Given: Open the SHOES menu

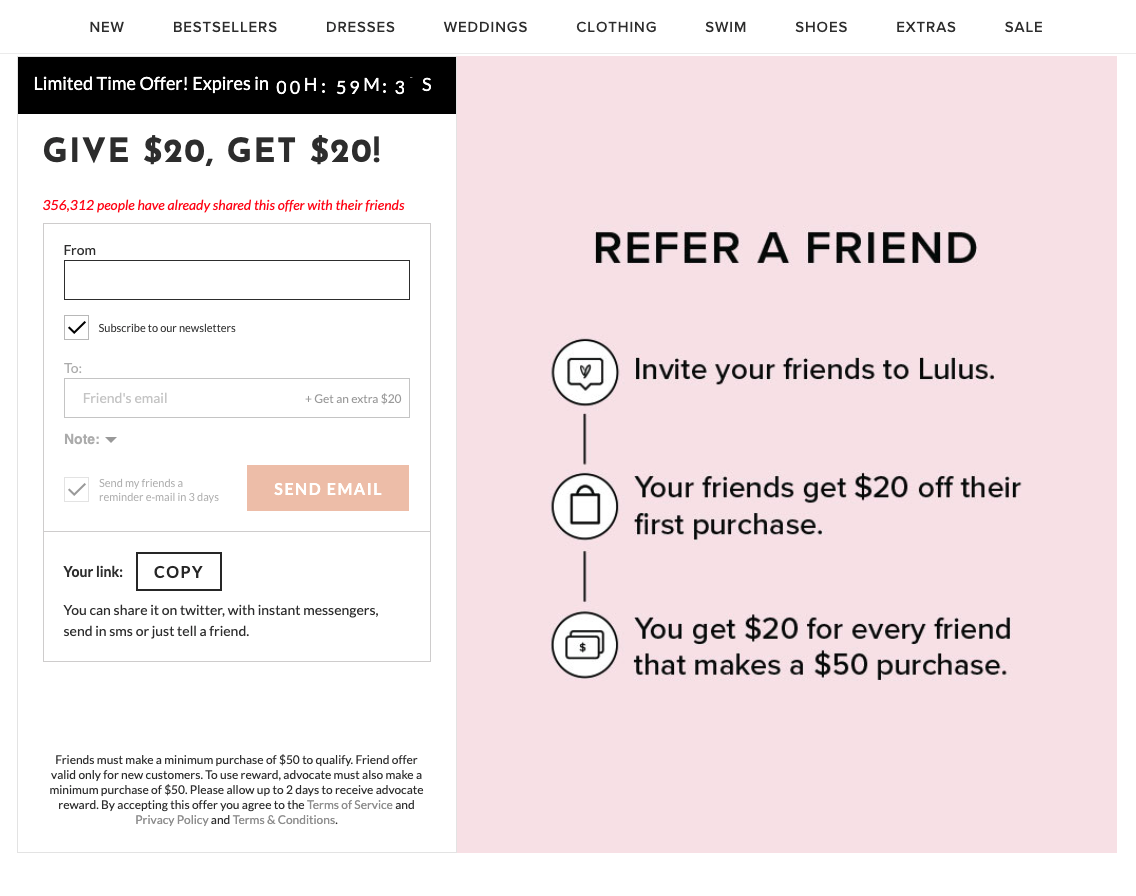Looking at the screenshot, I should coord(821,27).
